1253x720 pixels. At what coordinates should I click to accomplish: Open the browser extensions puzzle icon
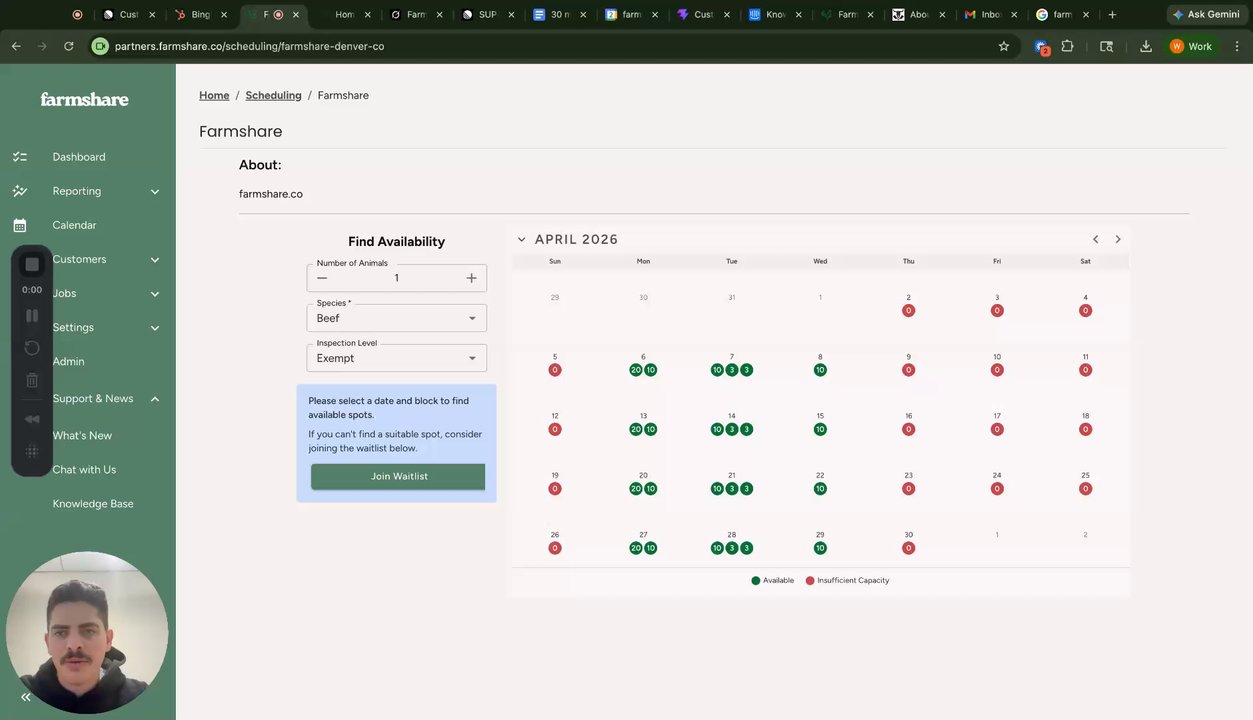click(x=1068, y=46)
